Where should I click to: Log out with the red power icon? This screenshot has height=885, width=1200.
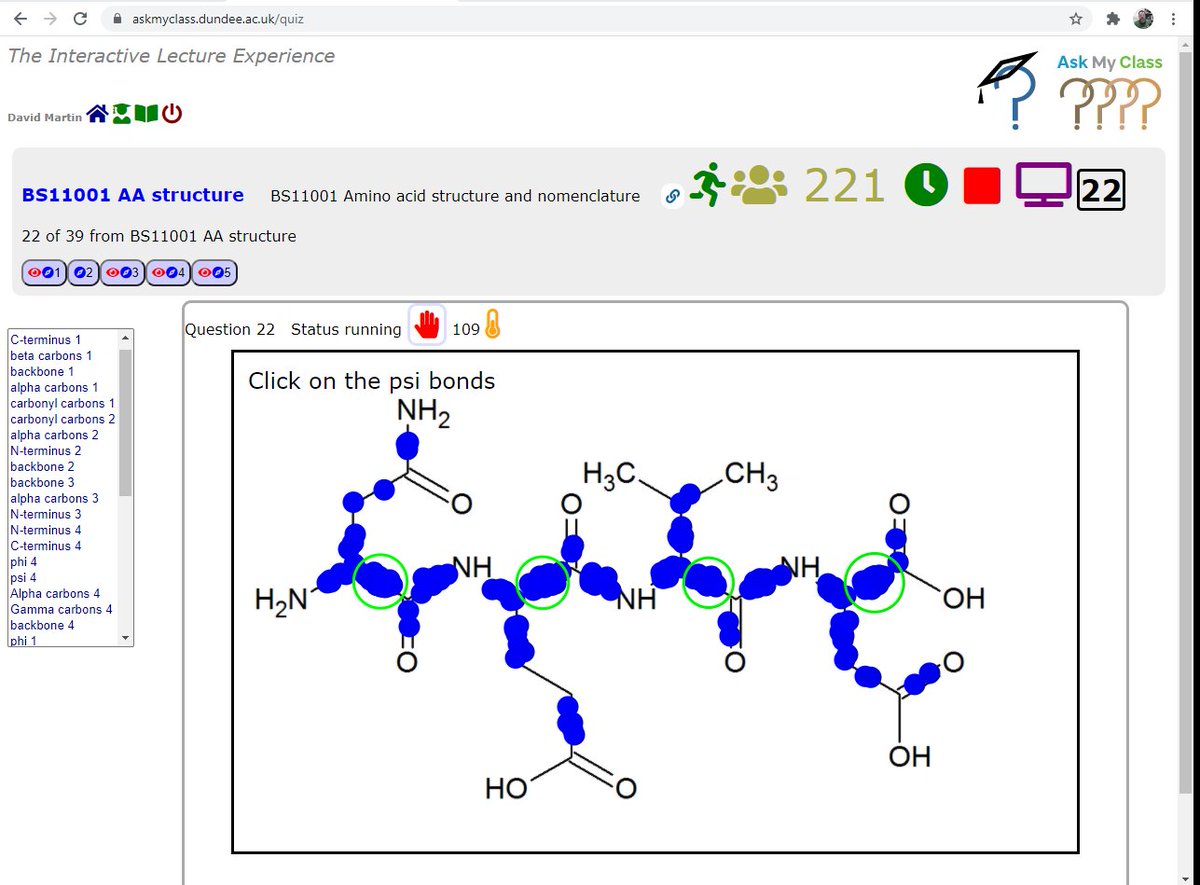point(172,115)
